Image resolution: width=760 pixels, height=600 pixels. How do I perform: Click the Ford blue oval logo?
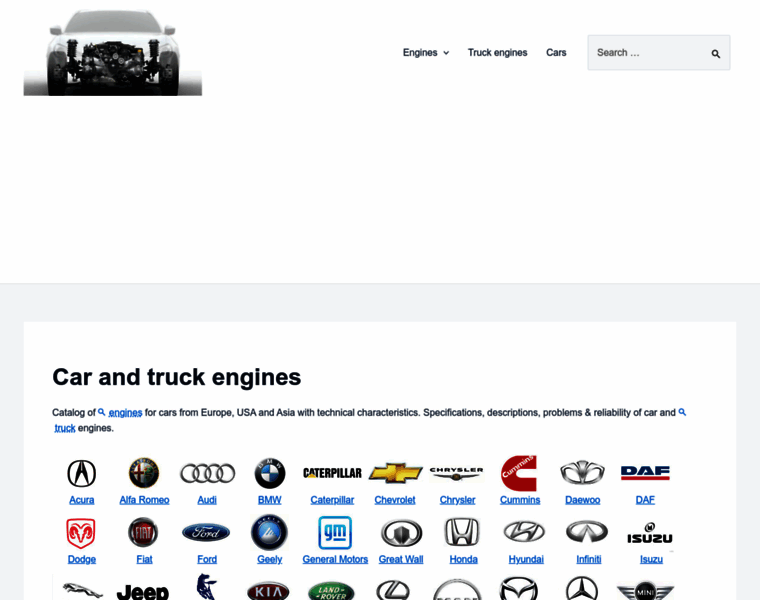[x=206, y=533]
